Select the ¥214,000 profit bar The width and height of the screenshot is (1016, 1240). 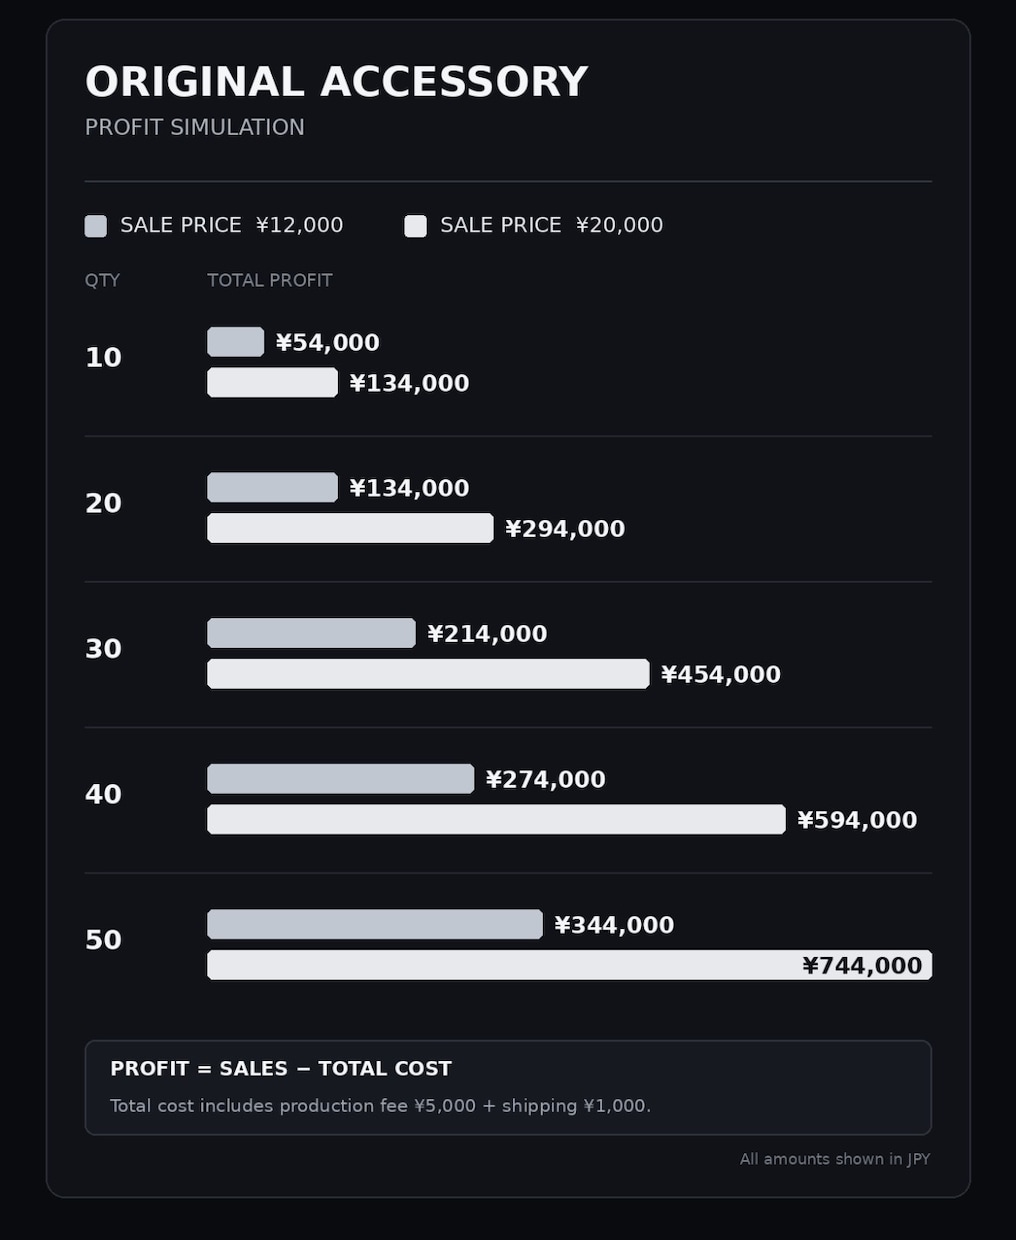pyautogui.click(x=311, y=633)
